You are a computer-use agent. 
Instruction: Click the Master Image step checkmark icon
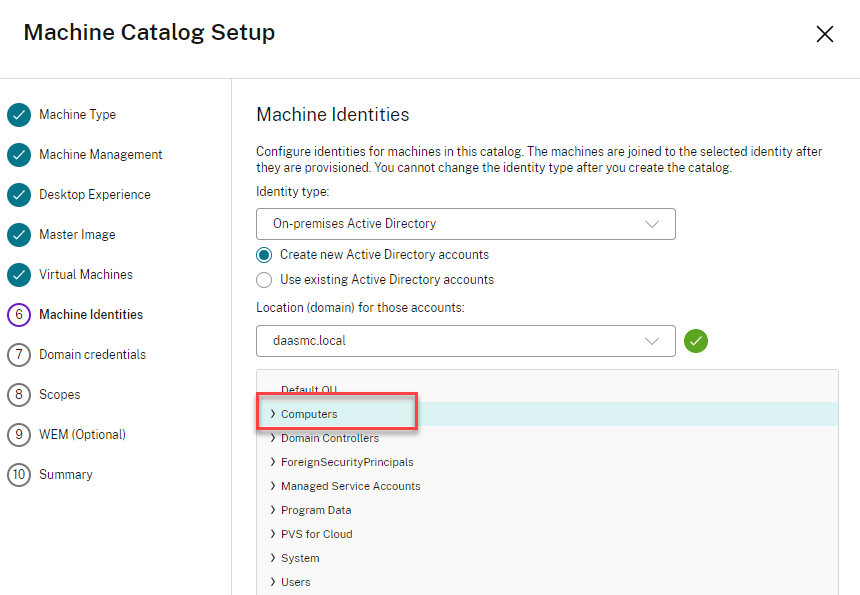point(19,235)
